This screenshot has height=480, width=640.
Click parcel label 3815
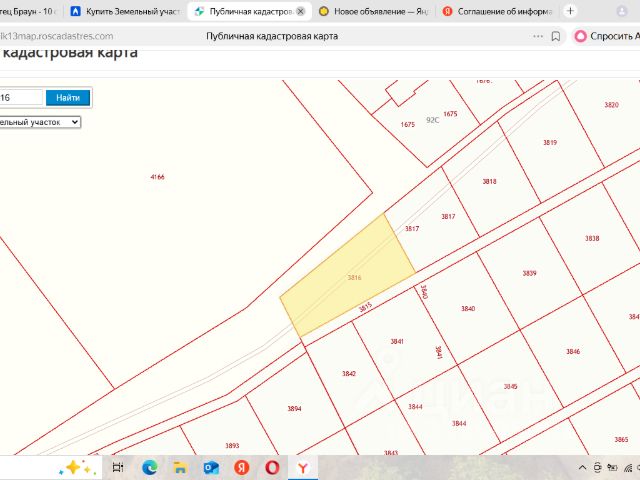click(365, 307)
